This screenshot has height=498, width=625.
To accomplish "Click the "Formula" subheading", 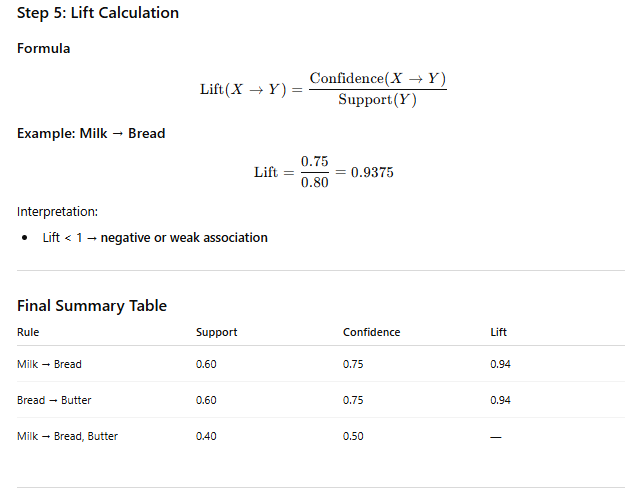I will [44, 48].
